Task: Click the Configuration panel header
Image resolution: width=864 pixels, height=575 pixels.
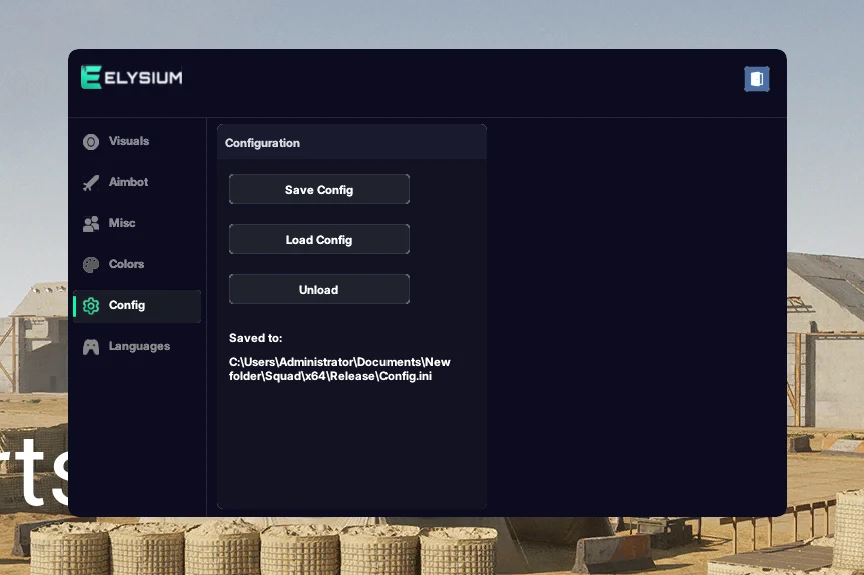Action: click(x=352, y=142)
